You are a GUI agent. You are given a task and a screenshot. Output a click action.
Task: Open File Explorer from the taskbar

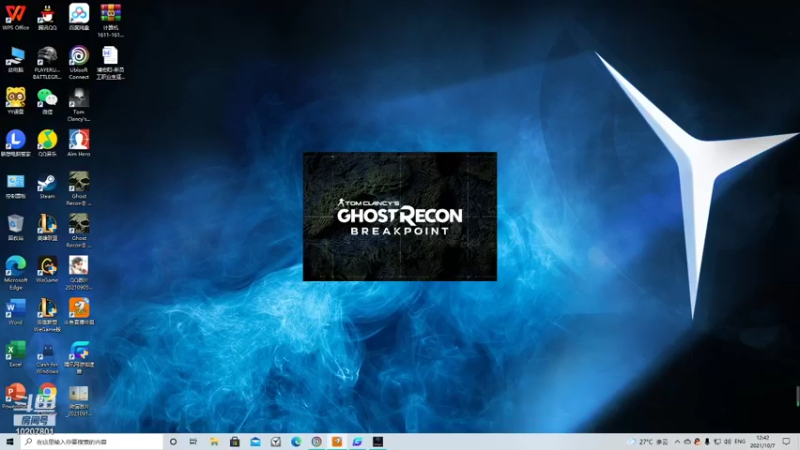point(214,441)
